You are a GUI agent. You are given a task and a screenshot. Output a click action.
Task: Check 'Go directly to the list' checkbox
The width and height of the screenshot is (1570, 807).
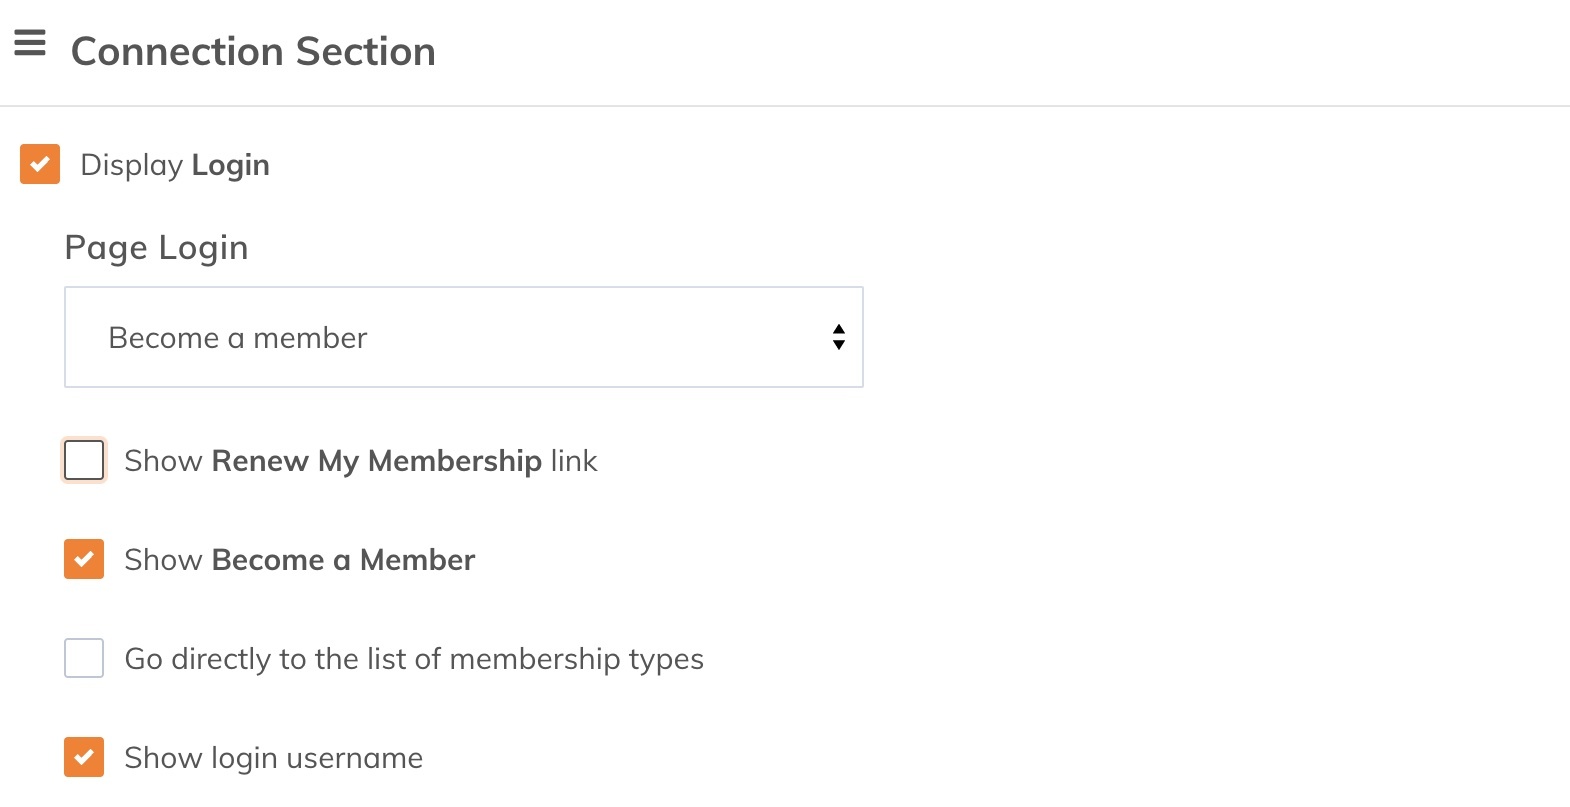(84, 659)
